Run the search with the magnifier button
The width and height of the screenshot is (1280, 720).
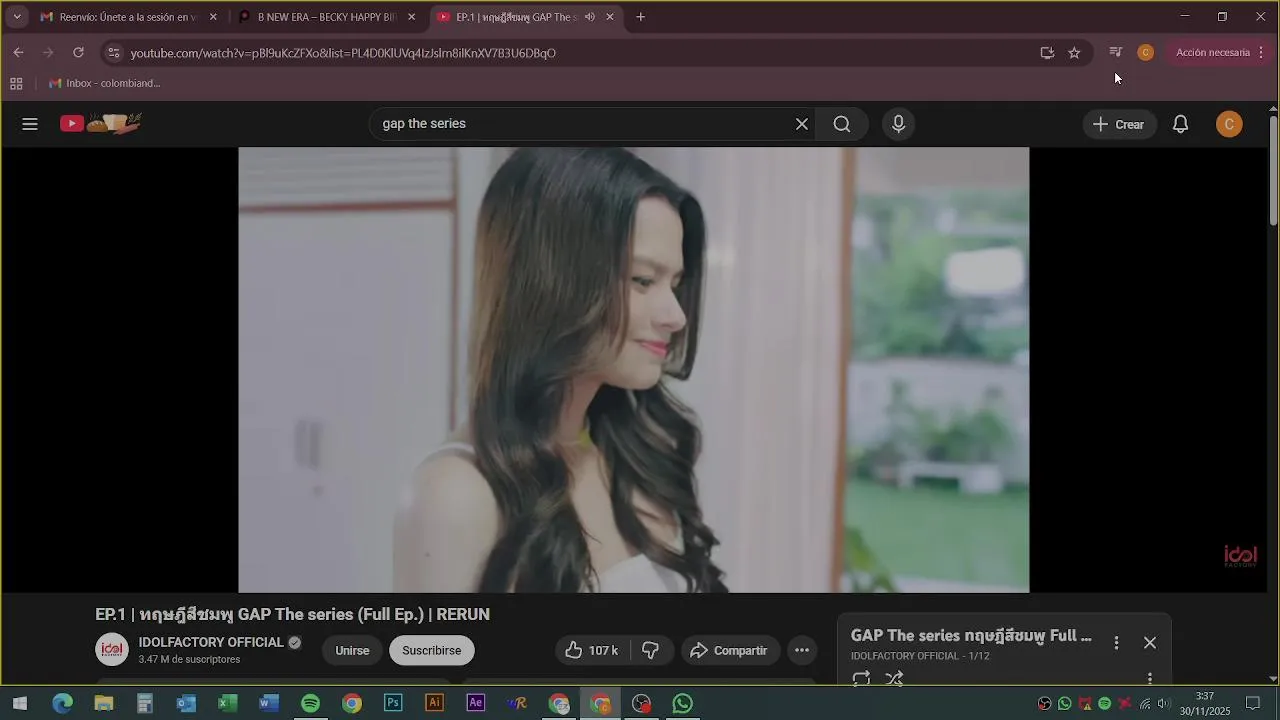842,124
